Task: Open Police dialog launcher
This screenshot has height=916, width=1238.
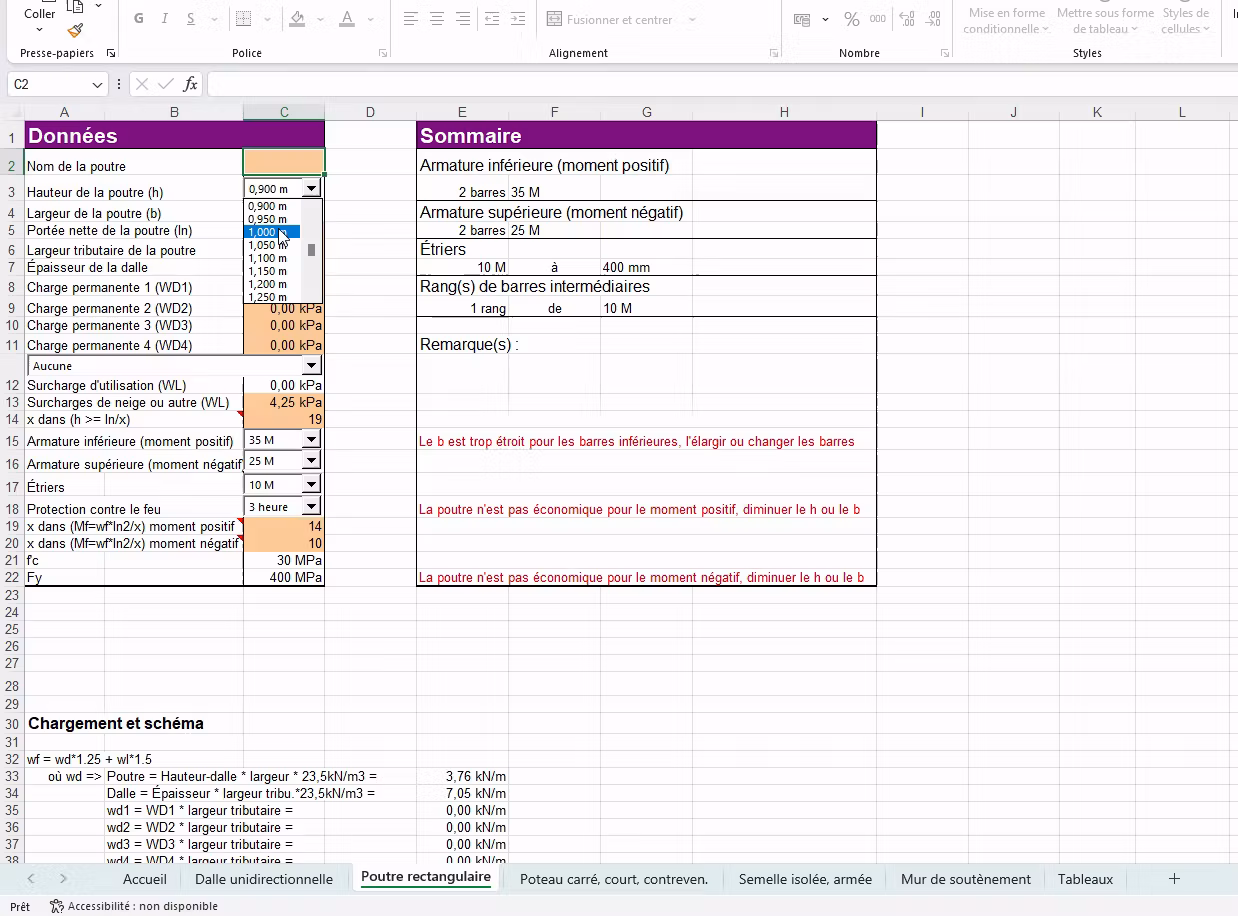Action: tap(383, 53)
